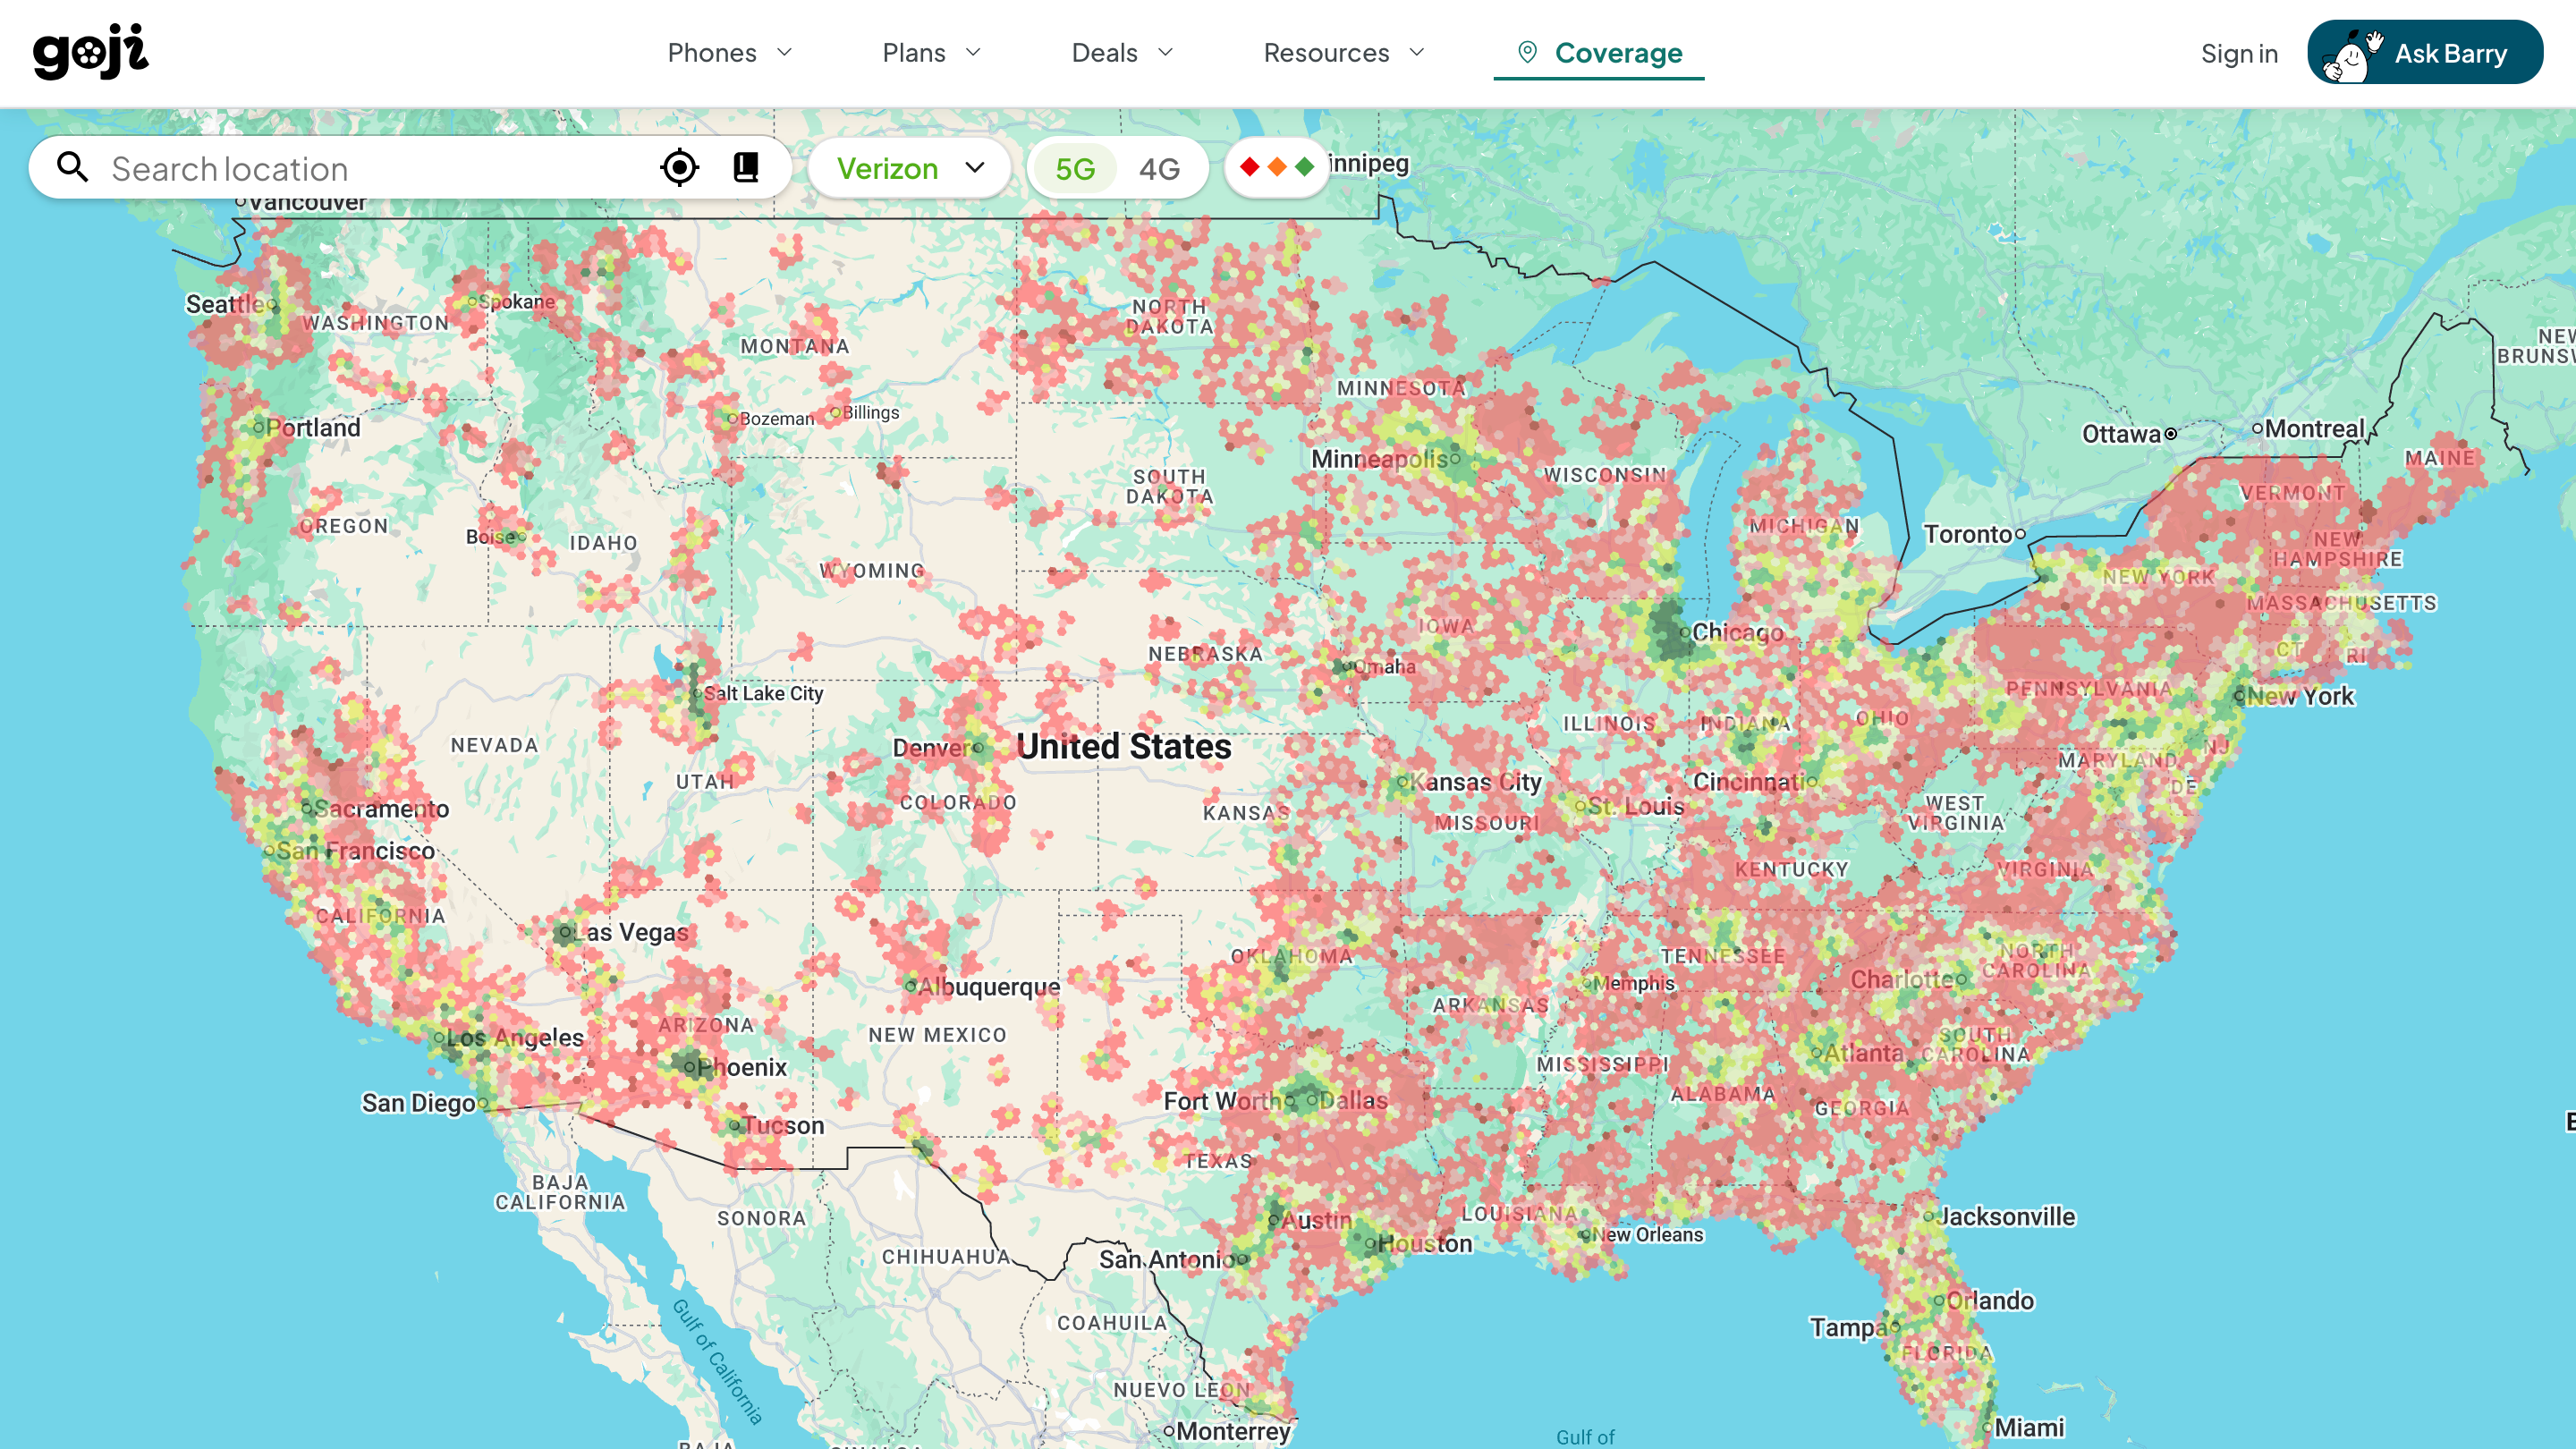
Task: Click the "Los Angeles" city label
Action: (x=515, y=1037)
